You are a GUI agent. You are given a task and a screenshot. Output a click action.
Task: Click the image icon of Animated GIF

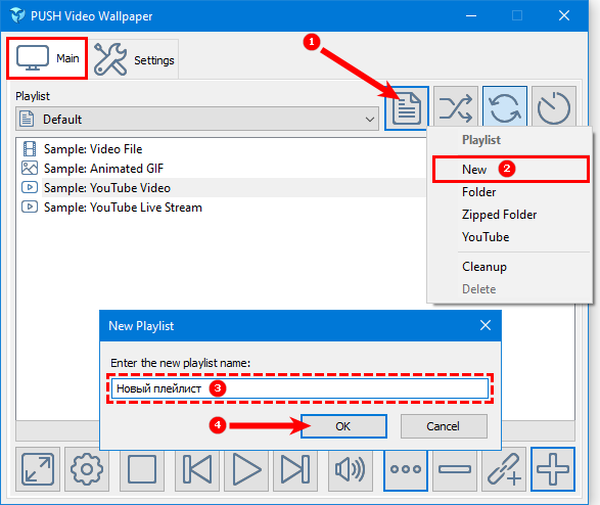pos(29,168)
